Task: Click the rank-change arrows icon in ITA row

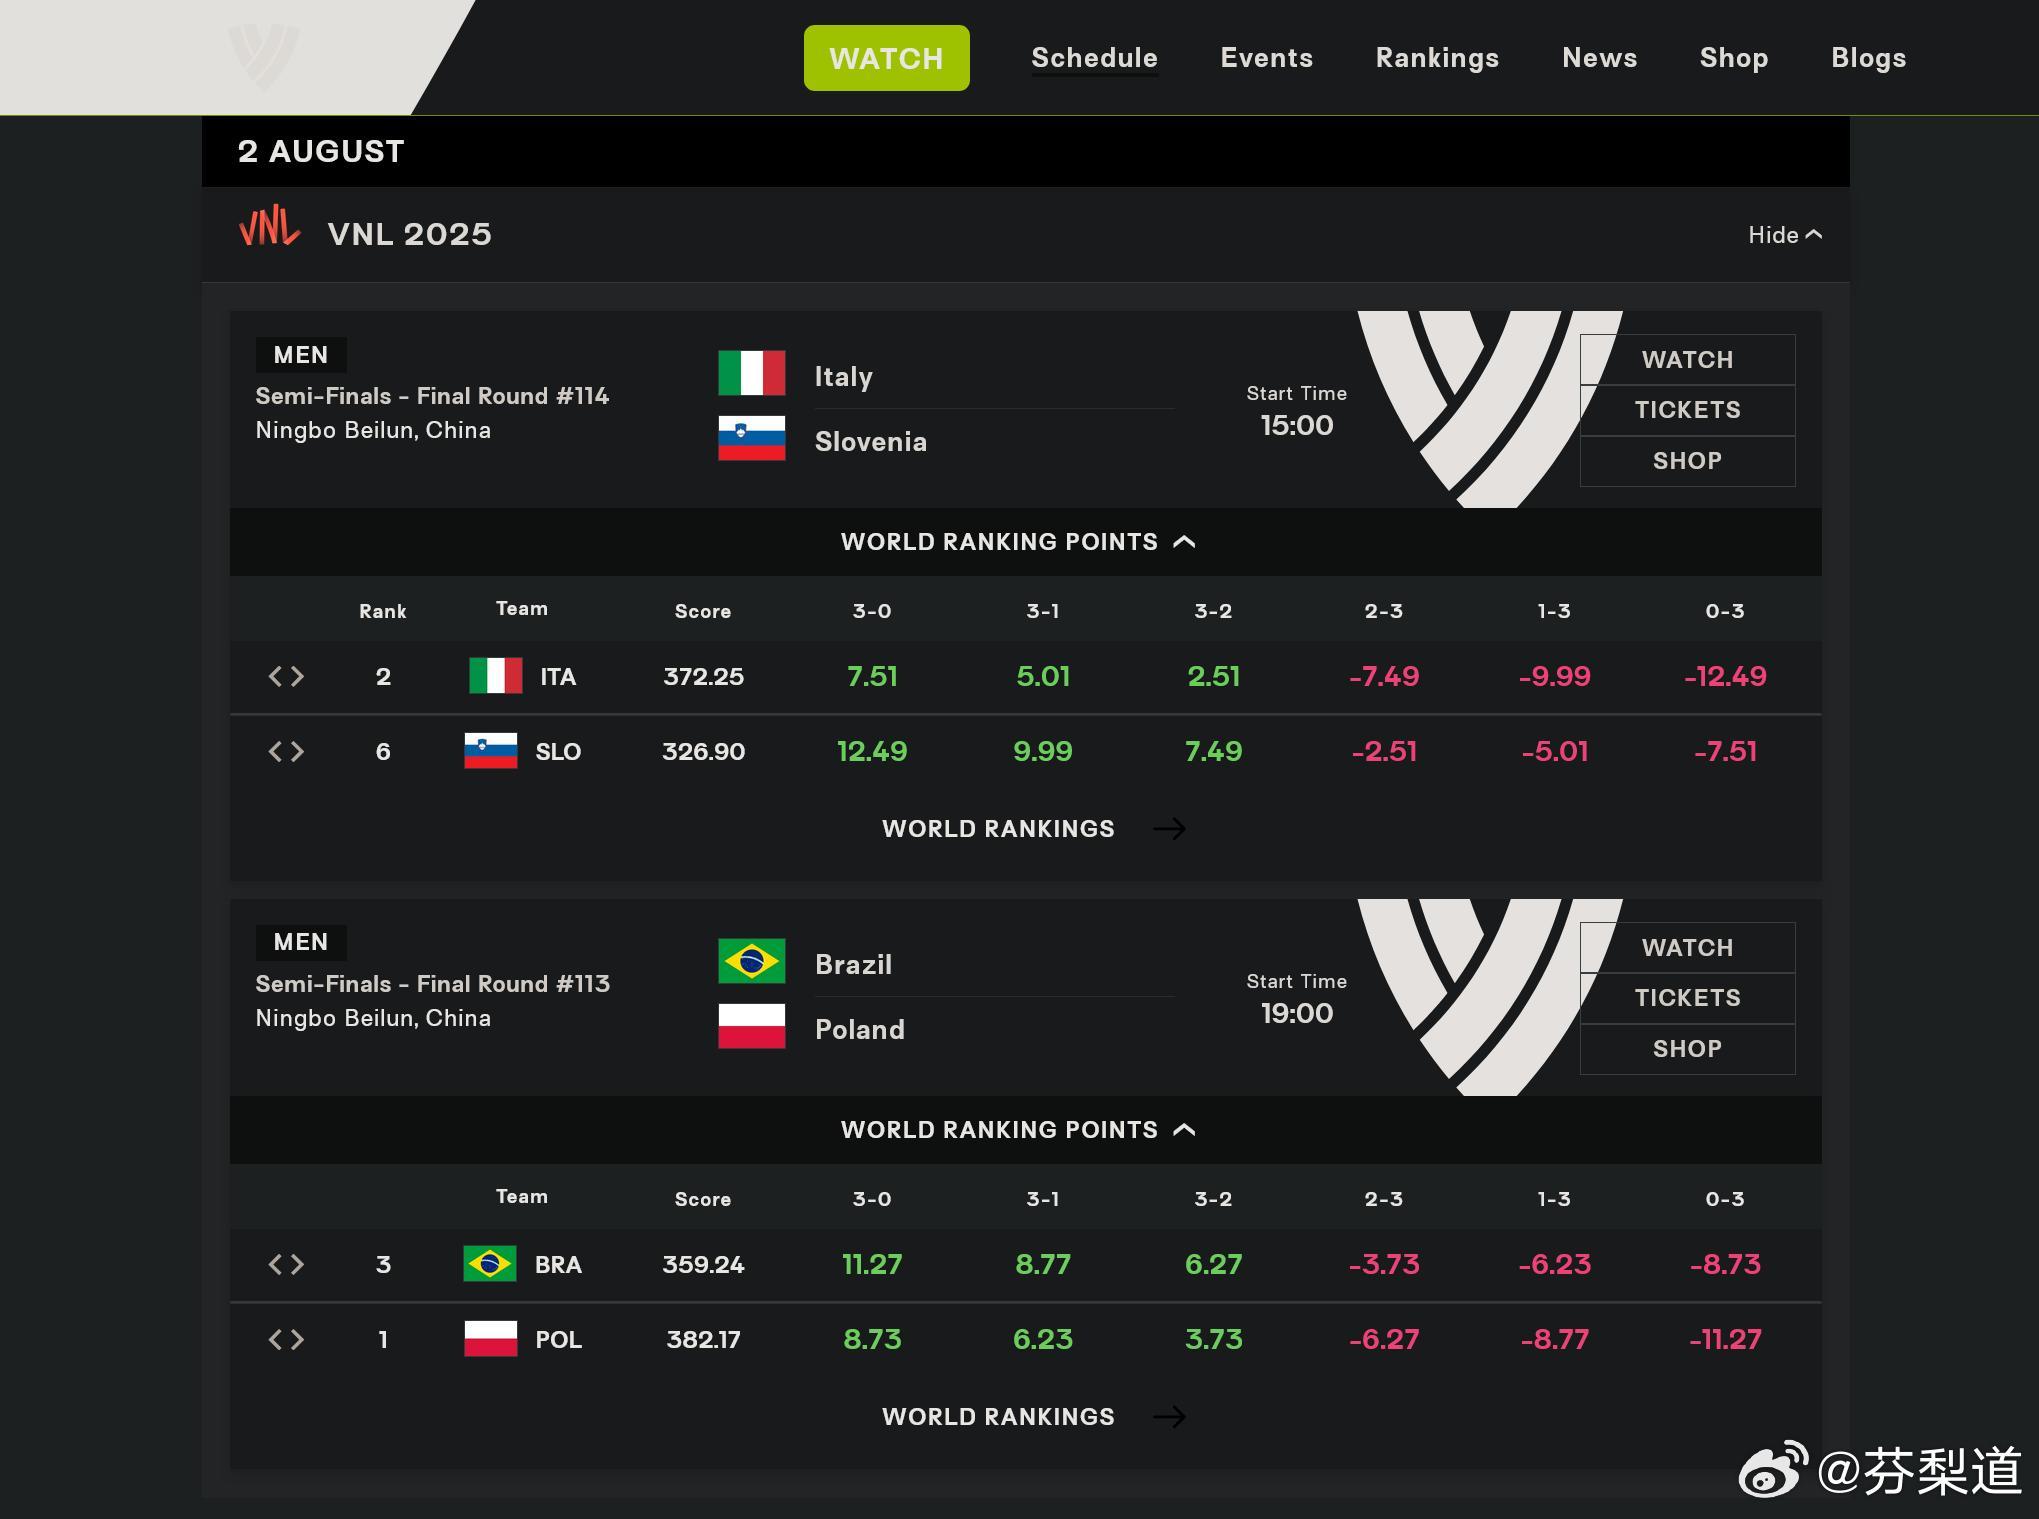Action: 286,676
